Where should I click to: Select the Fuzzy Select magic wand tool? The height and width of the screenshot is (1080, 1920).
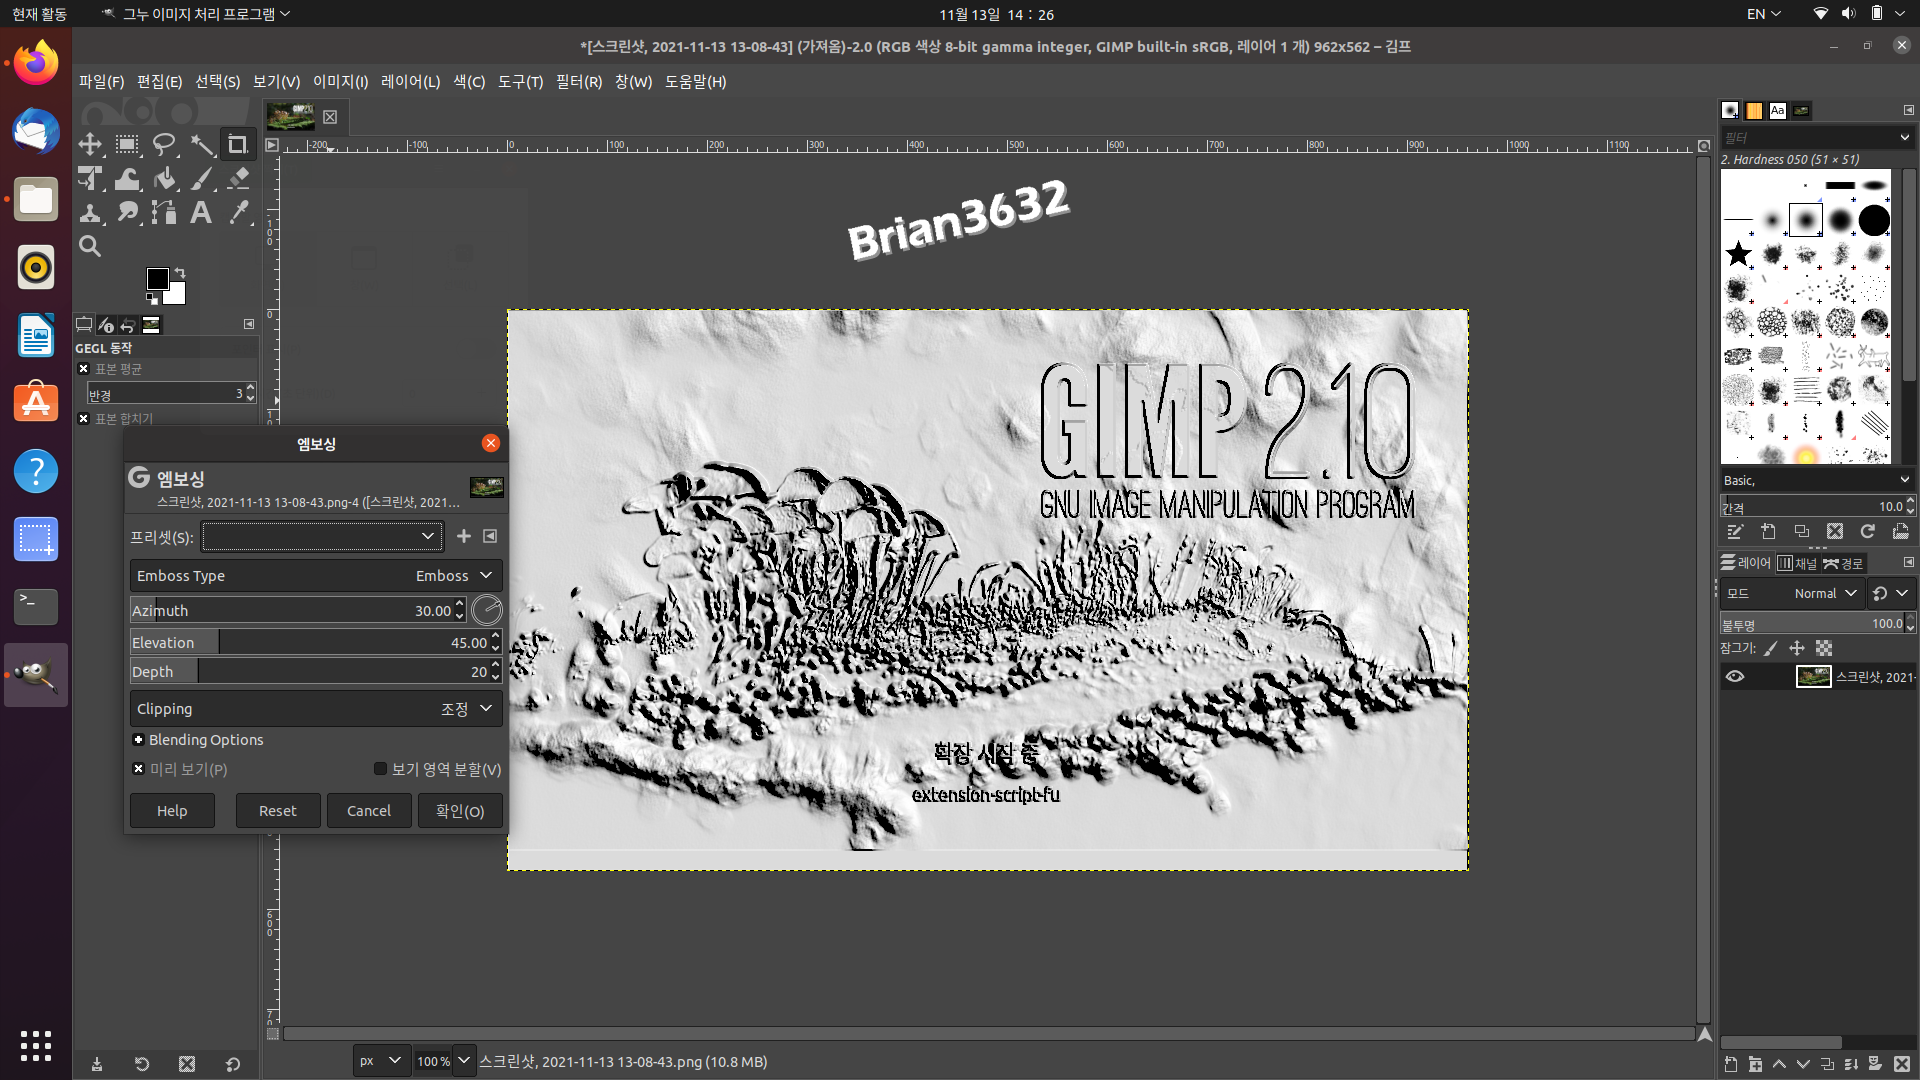[201, 144]
